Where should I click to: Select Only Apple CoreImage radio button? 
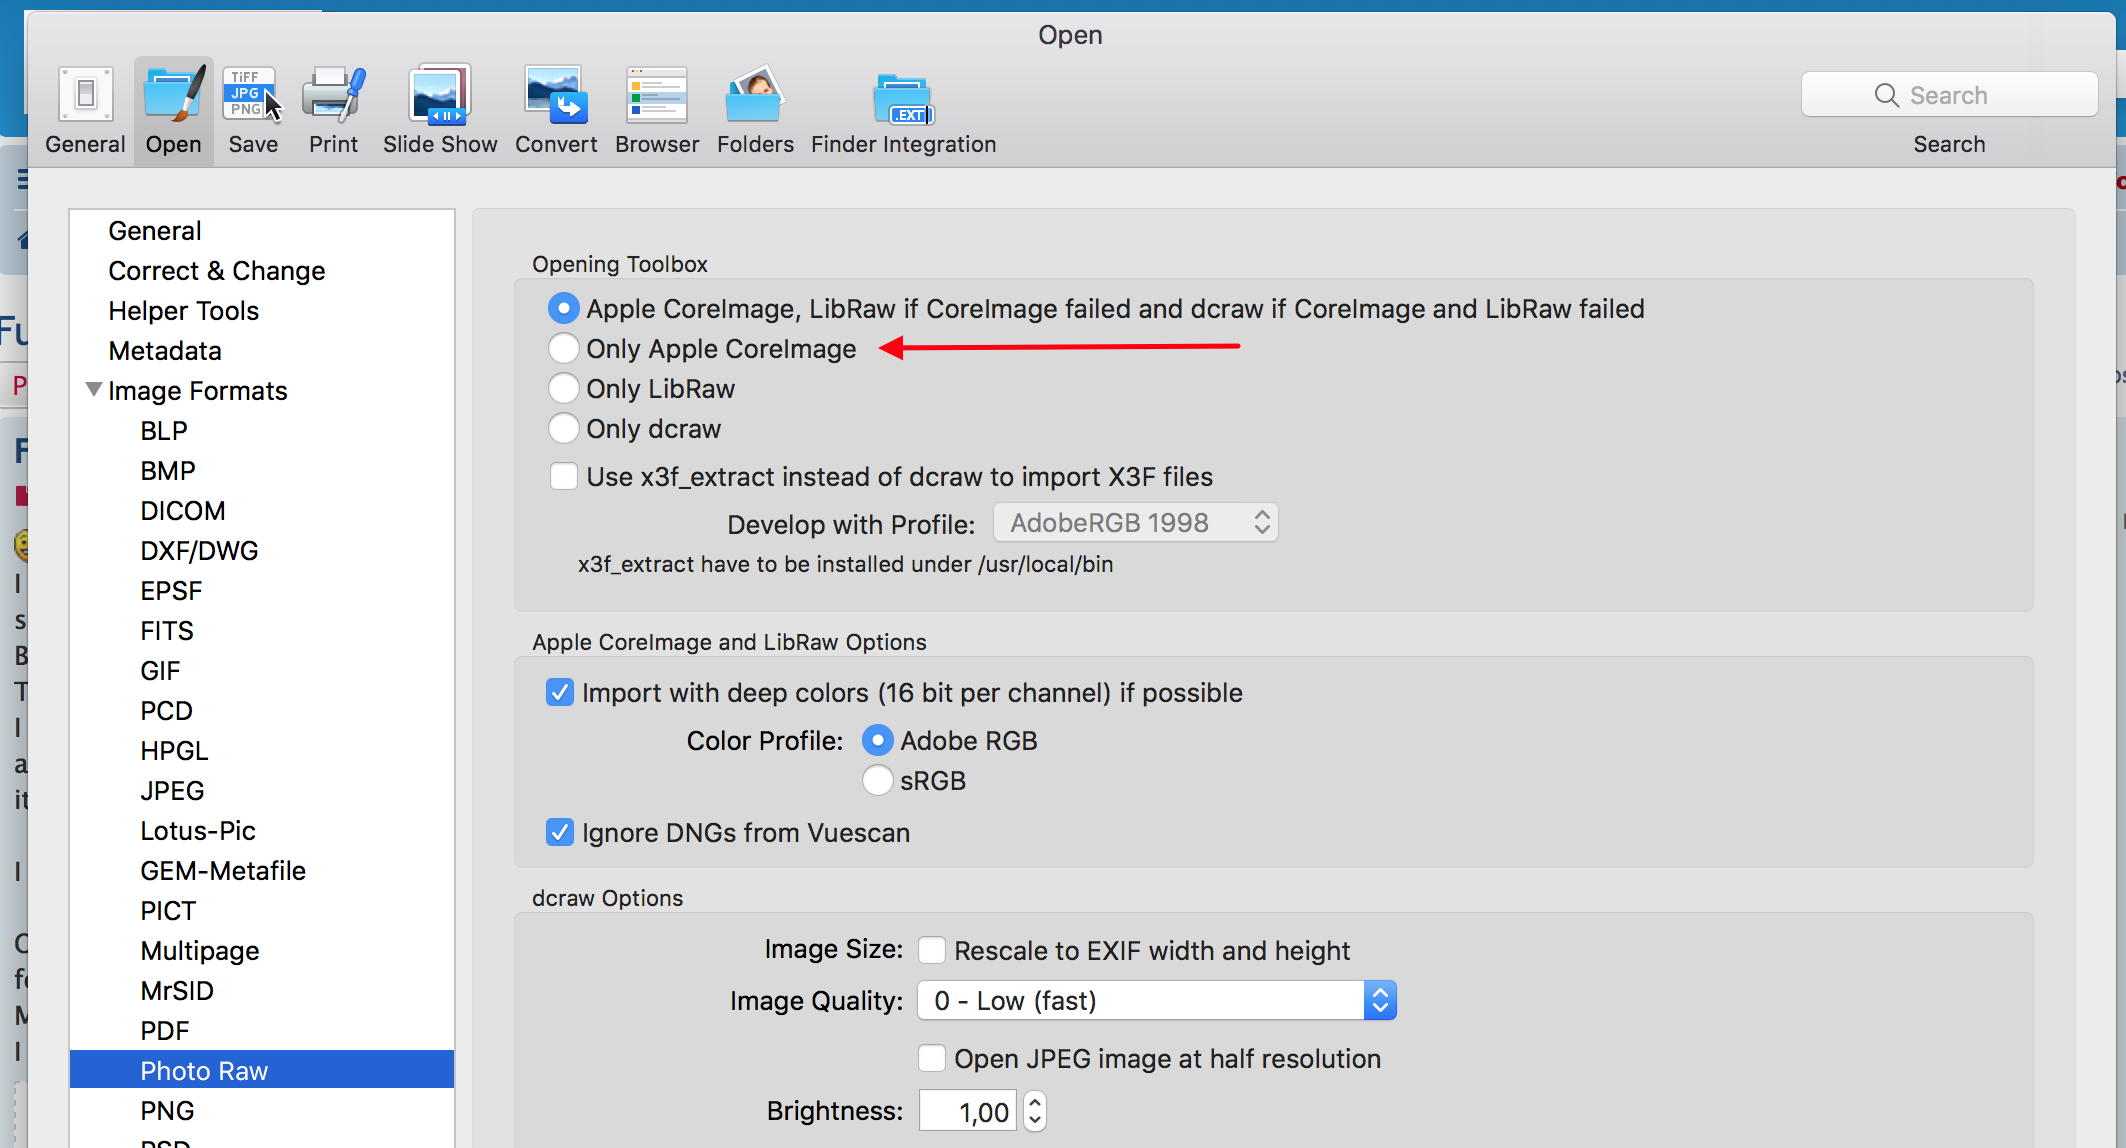(564, 348)
